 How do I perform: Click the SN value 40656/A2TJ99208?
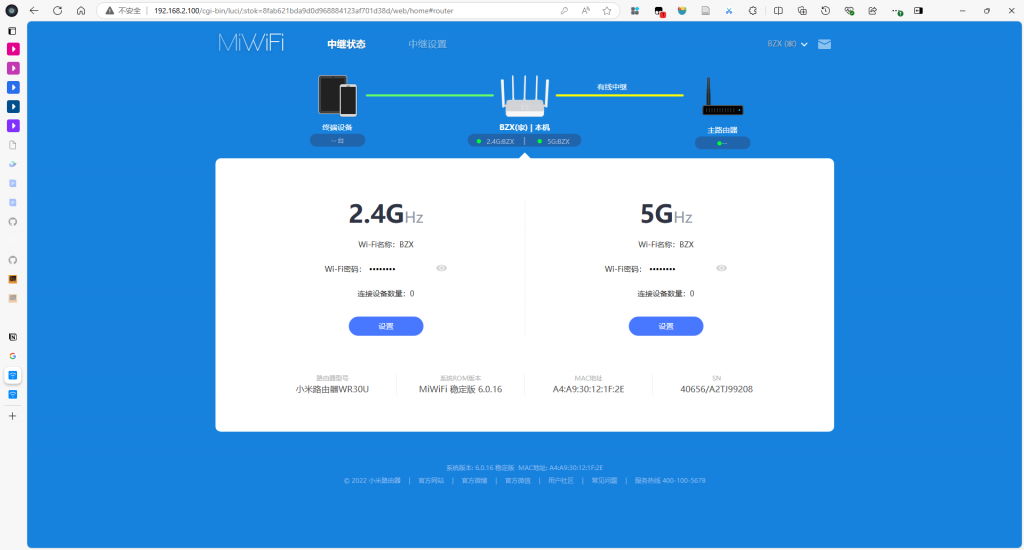[716, 389]
